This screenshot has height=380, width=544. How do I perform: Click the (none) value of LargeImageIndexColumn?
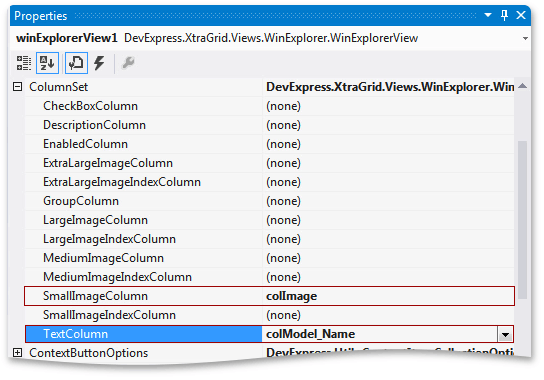point(283,239)
